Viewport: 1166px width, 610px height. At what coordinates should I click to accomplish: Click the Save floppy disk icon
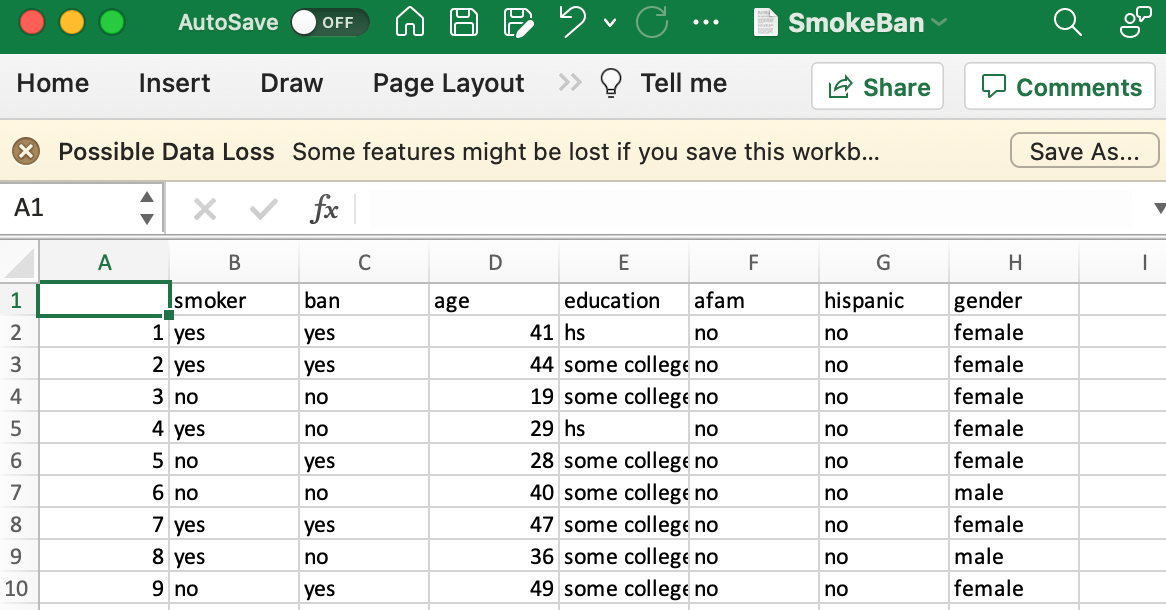(463, 22)
